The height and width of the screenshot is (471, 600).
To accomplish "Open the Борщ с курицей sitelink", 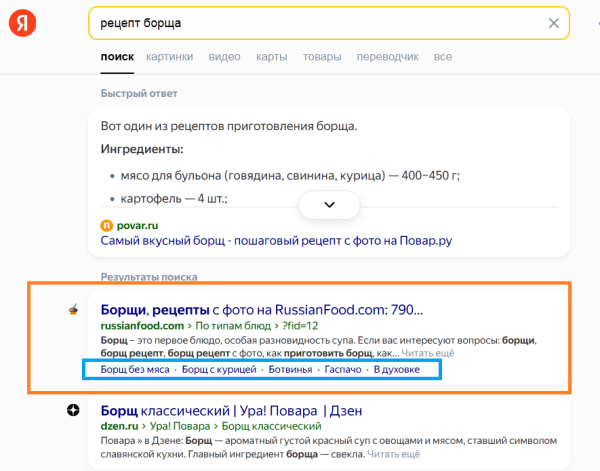I will [219, 369].
